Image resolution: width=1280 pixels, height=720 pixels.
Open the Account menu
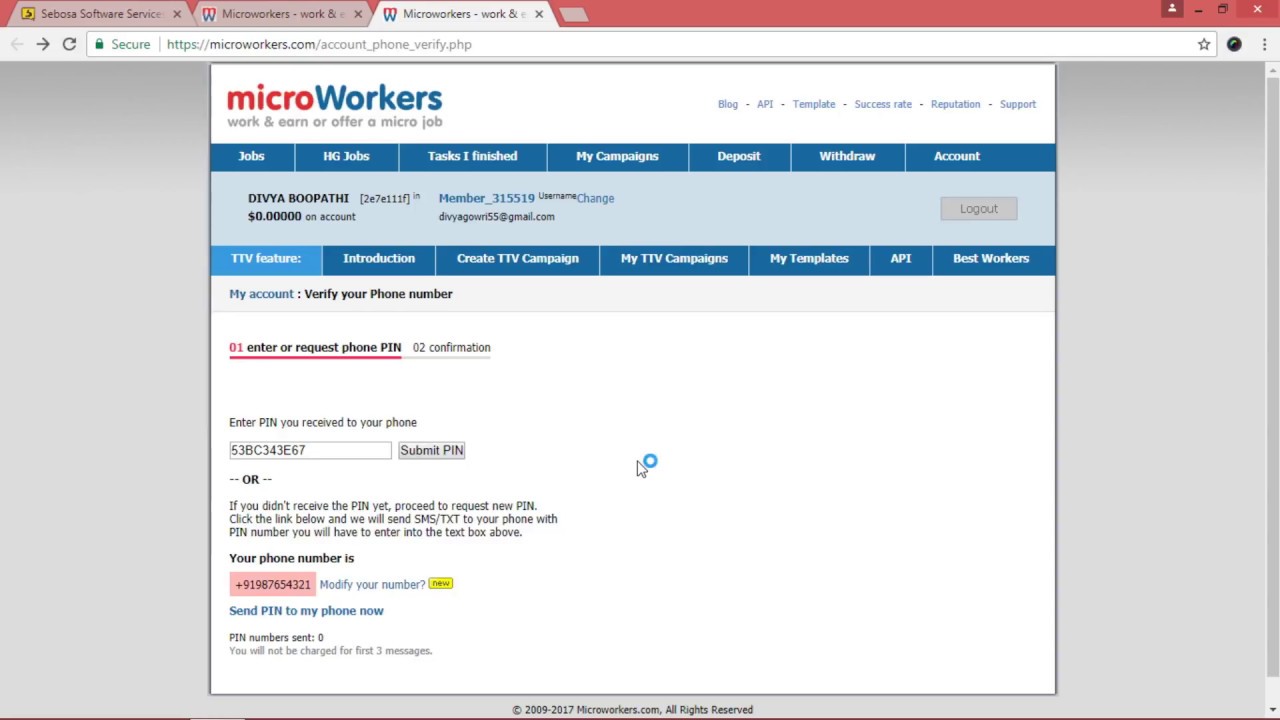tap(957, 156)
